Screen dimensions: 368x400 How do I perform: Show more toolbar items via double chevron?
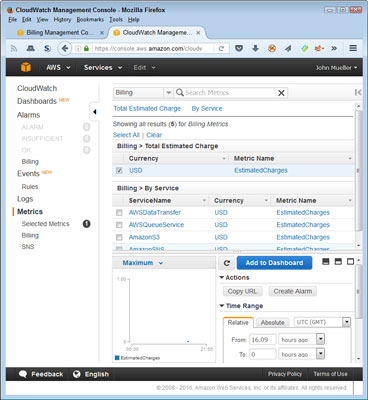coord(334,48)
